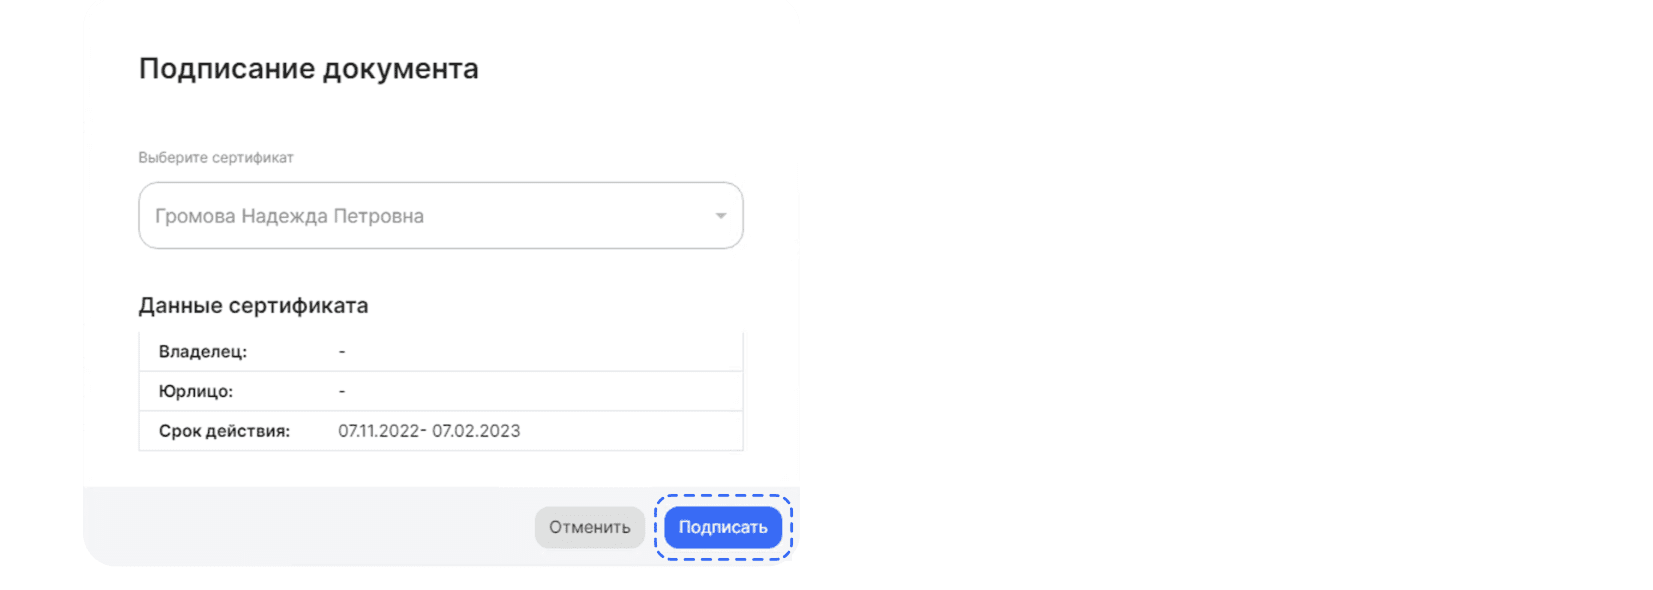Open the certificate dropdown arrow

pos(720,216)
